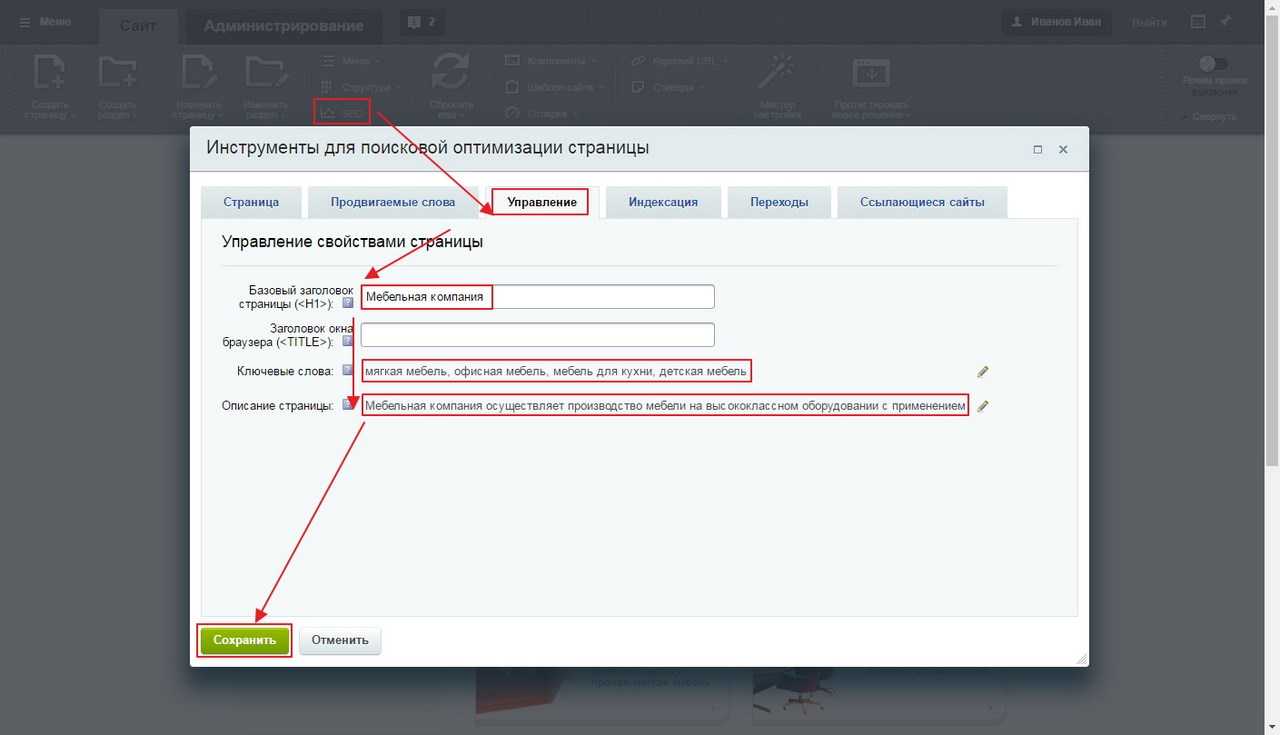Click the help icon beside H1 heading label
1280x735 pixels.
coord(347,303)
